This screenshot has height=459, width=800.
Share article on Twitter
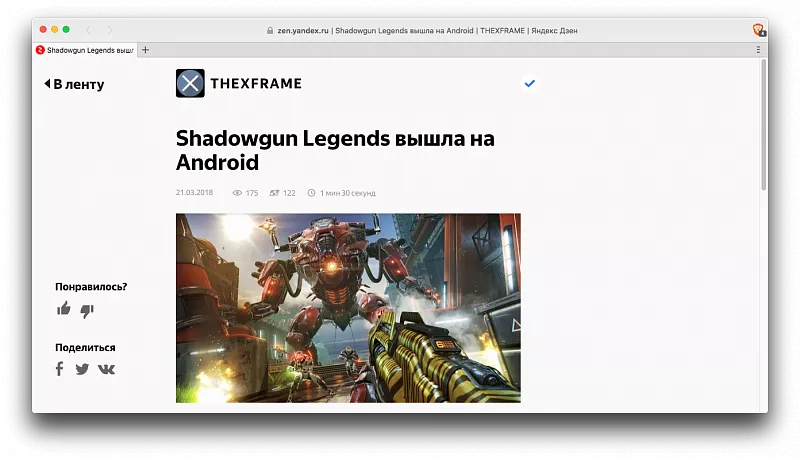pos(82,369)
